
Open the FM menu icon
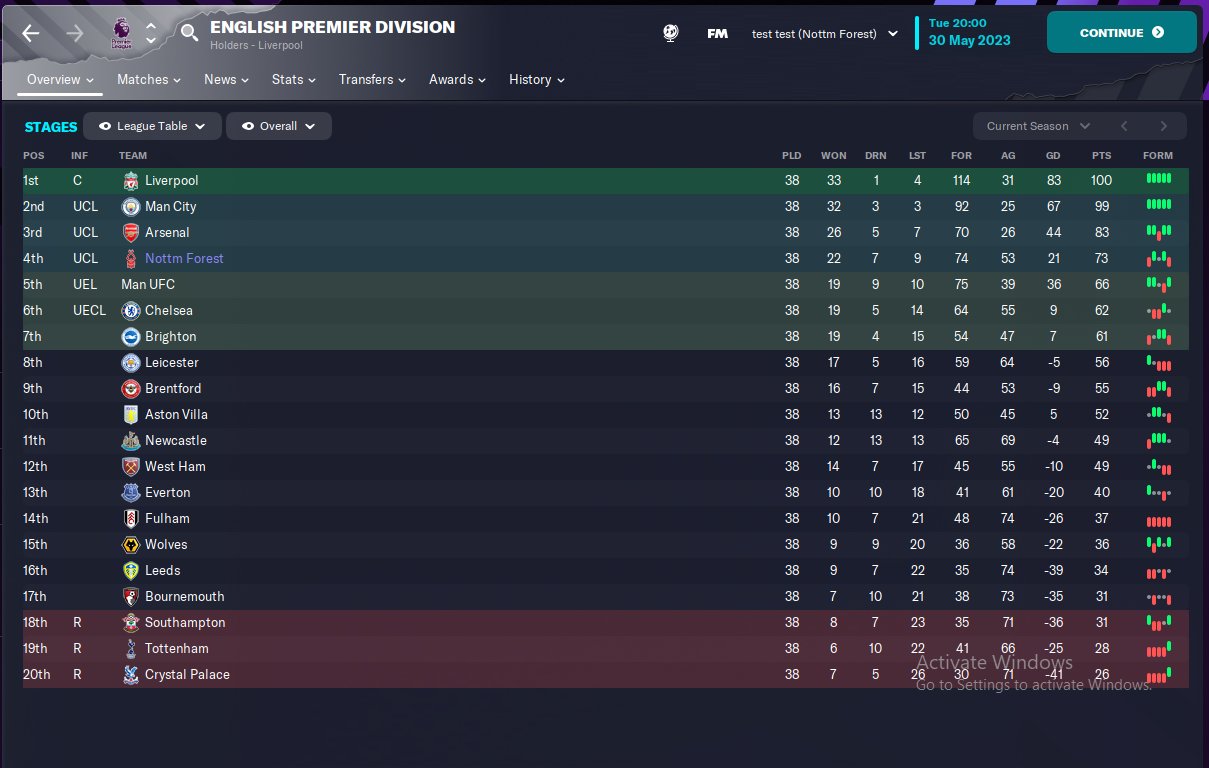[x=717, y=33]
